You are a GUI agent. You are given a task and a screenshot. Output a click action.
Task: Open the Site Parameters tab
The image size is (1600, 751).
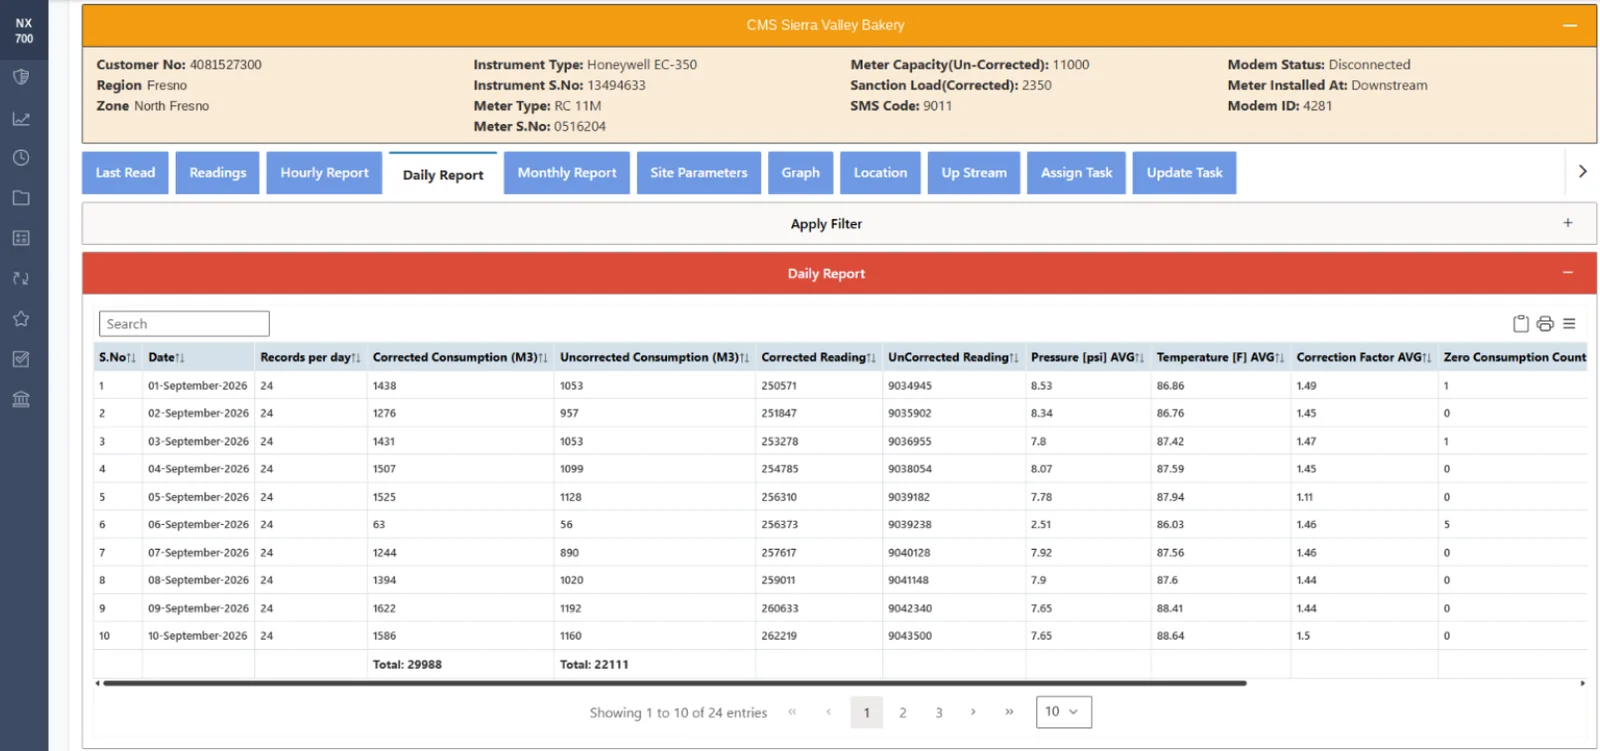(x=699, y=173)
